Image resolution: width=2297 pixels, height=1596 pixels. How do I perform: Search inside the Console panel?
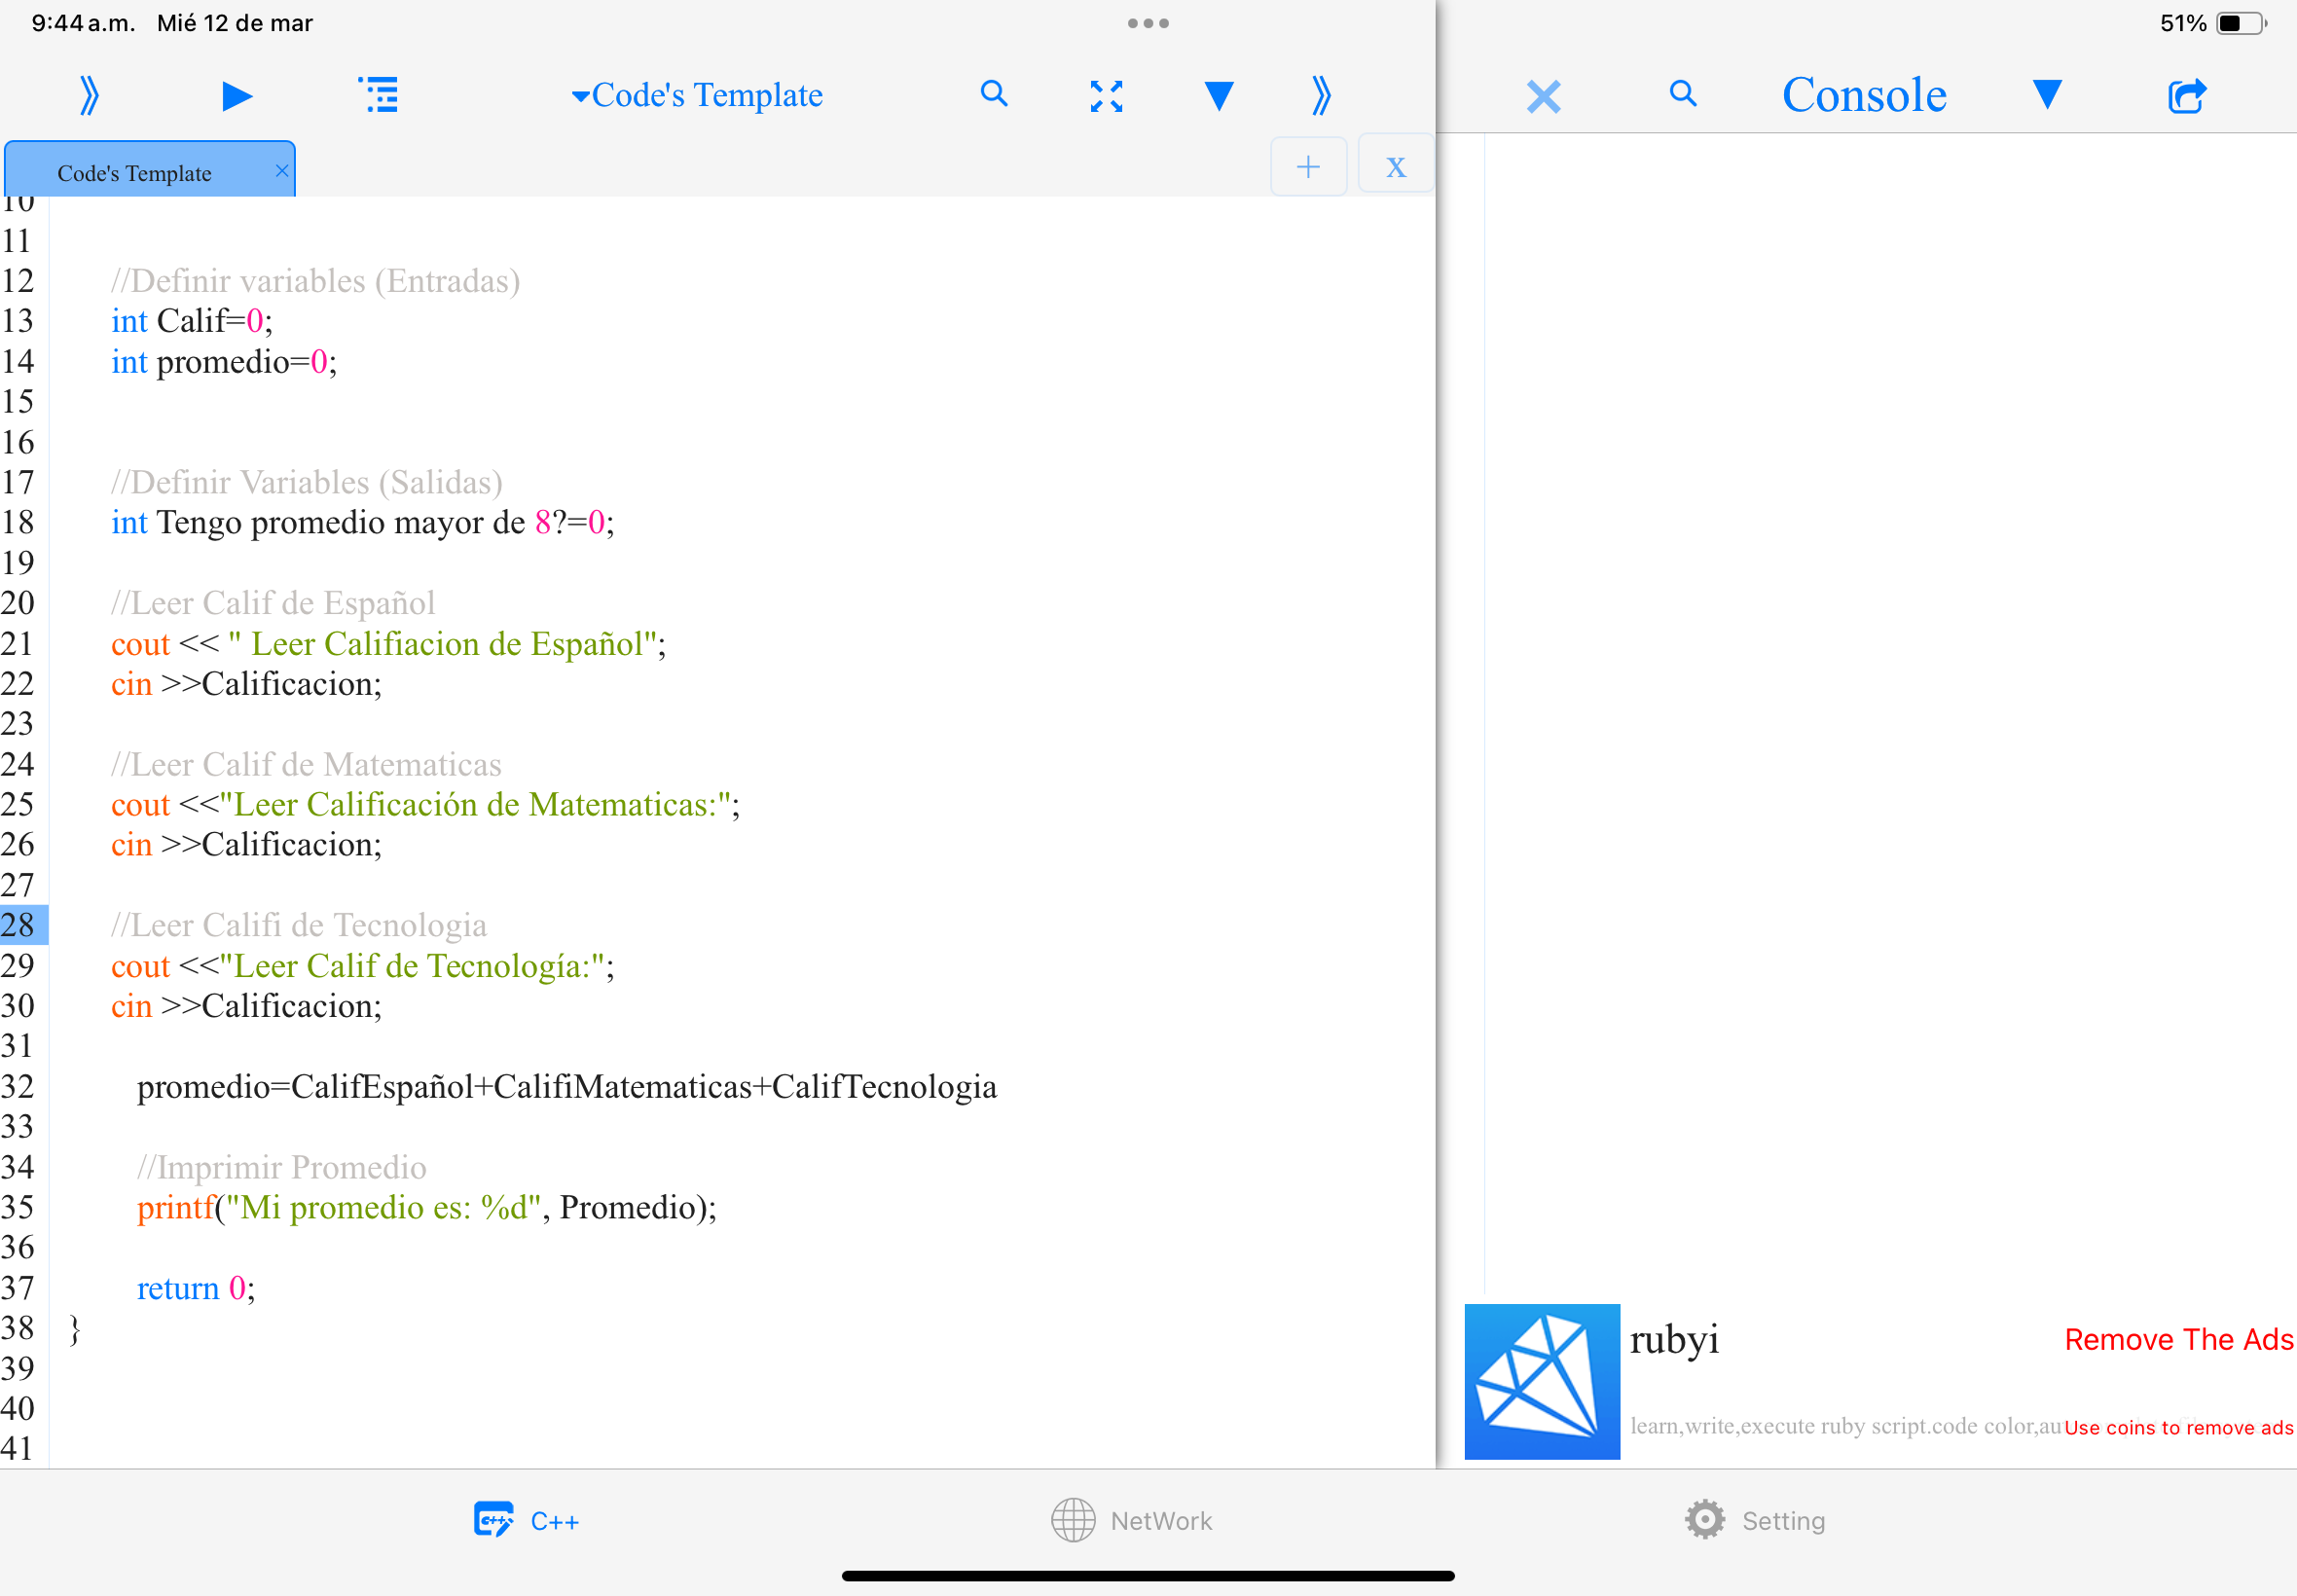(1683, 94)
